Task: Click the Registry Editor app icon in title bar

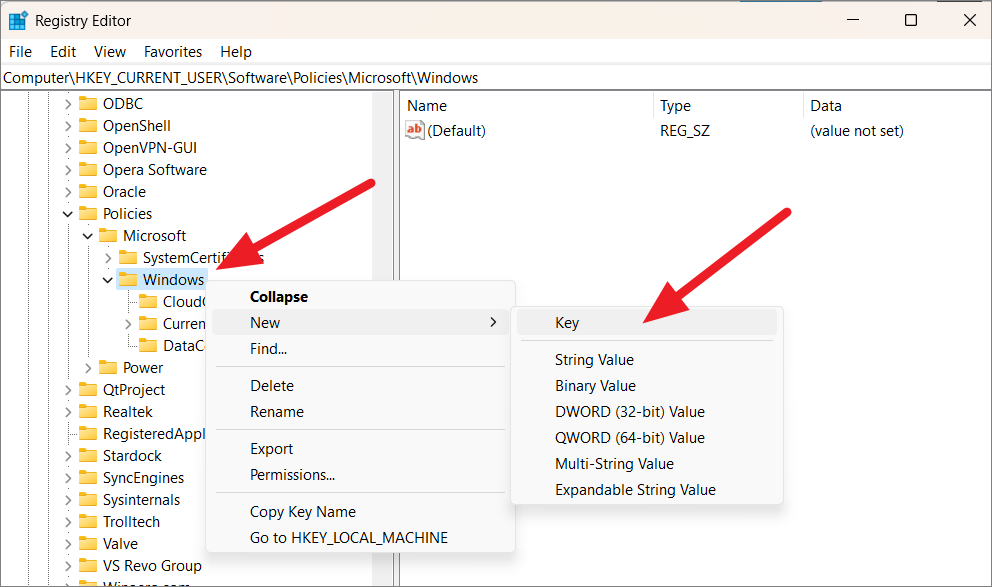Action: (18, 20)
